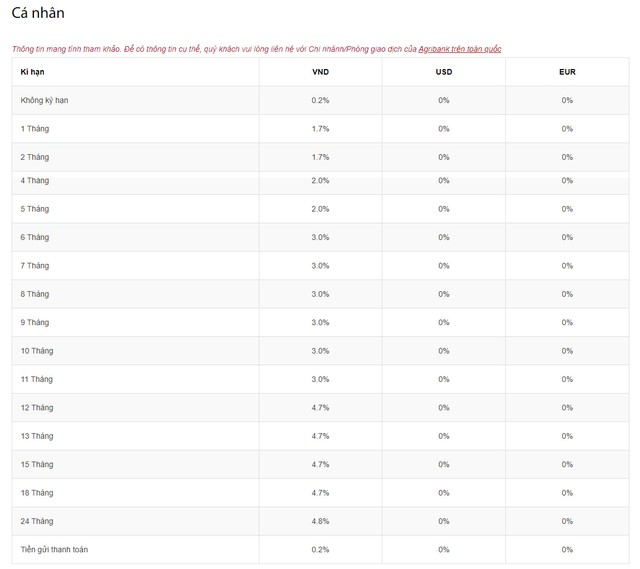Screen dimensions: 640x569
Task: Click the Không kỳ hạn row label
Action: [x=44, y=100]
